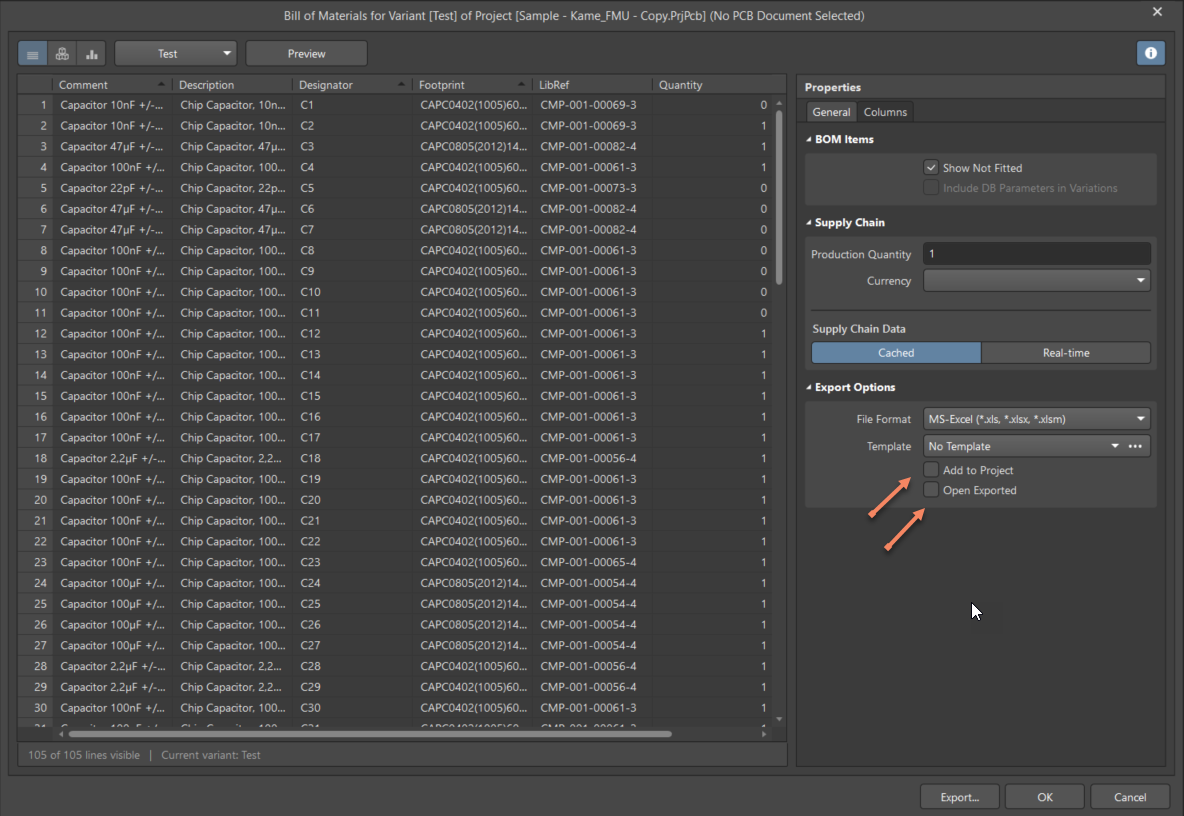Click the horizontal scrollbar of the table

click(370, 734)
